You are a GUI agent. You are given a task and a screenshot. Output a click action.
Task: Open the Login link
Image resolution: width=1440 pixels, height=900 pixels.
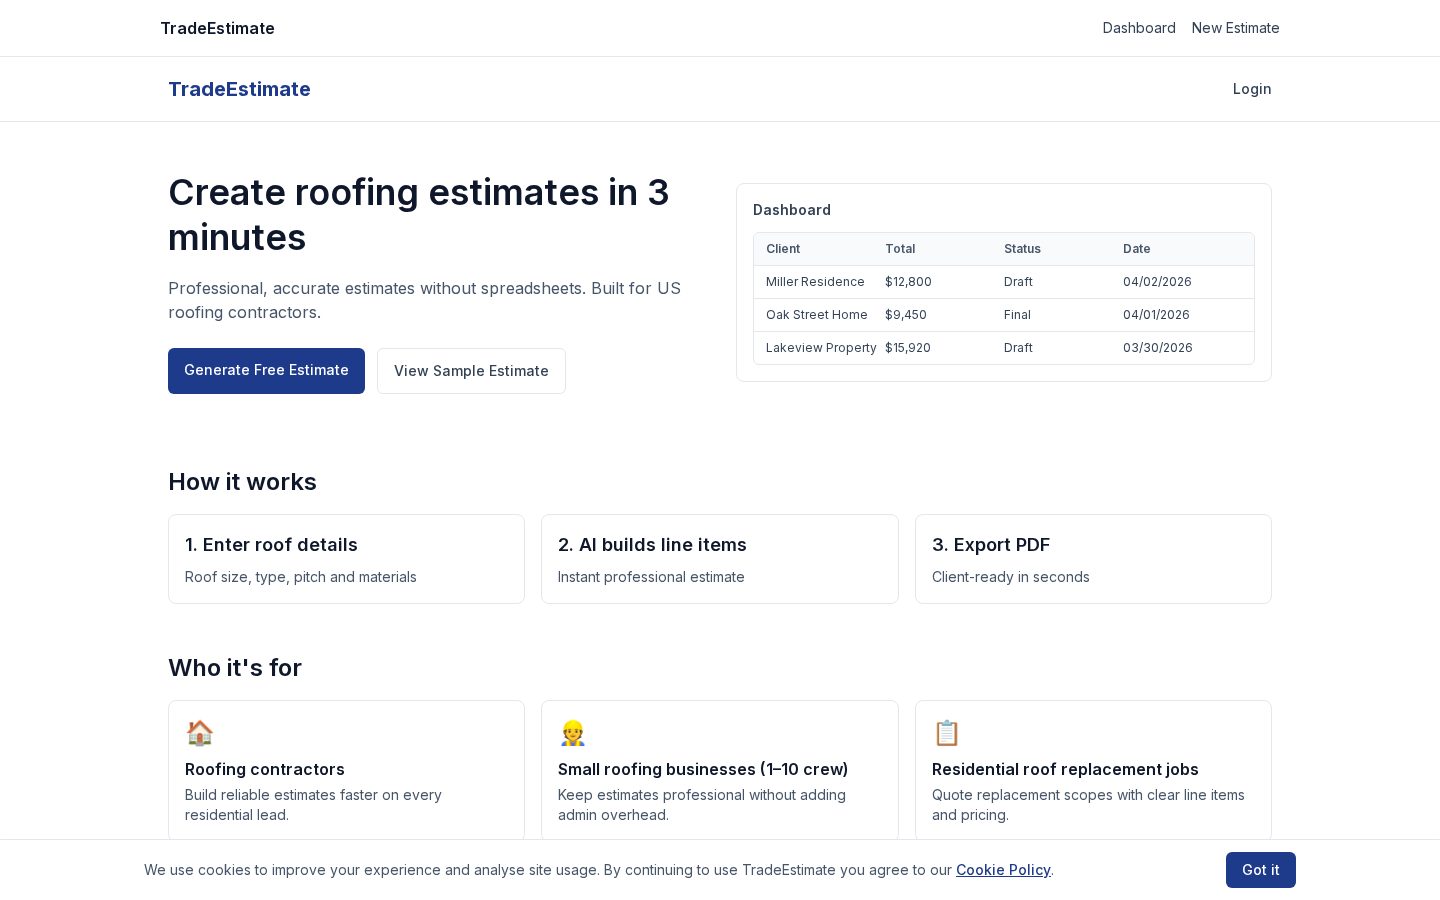click(x=1252, y=89)
